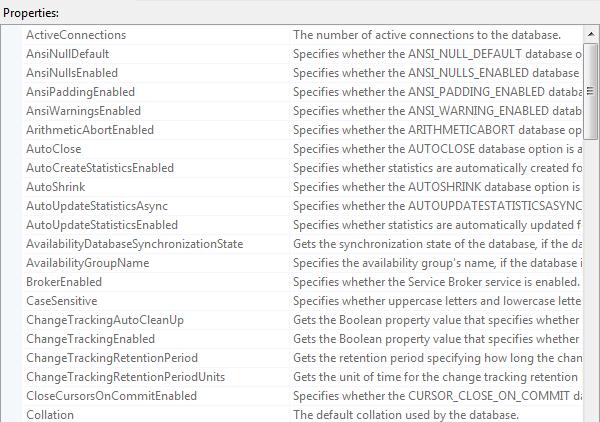This screenshot has width=600, height=422.
Task: Select the ChangeTrackingAutoCleanUp property
Action: 105,320
